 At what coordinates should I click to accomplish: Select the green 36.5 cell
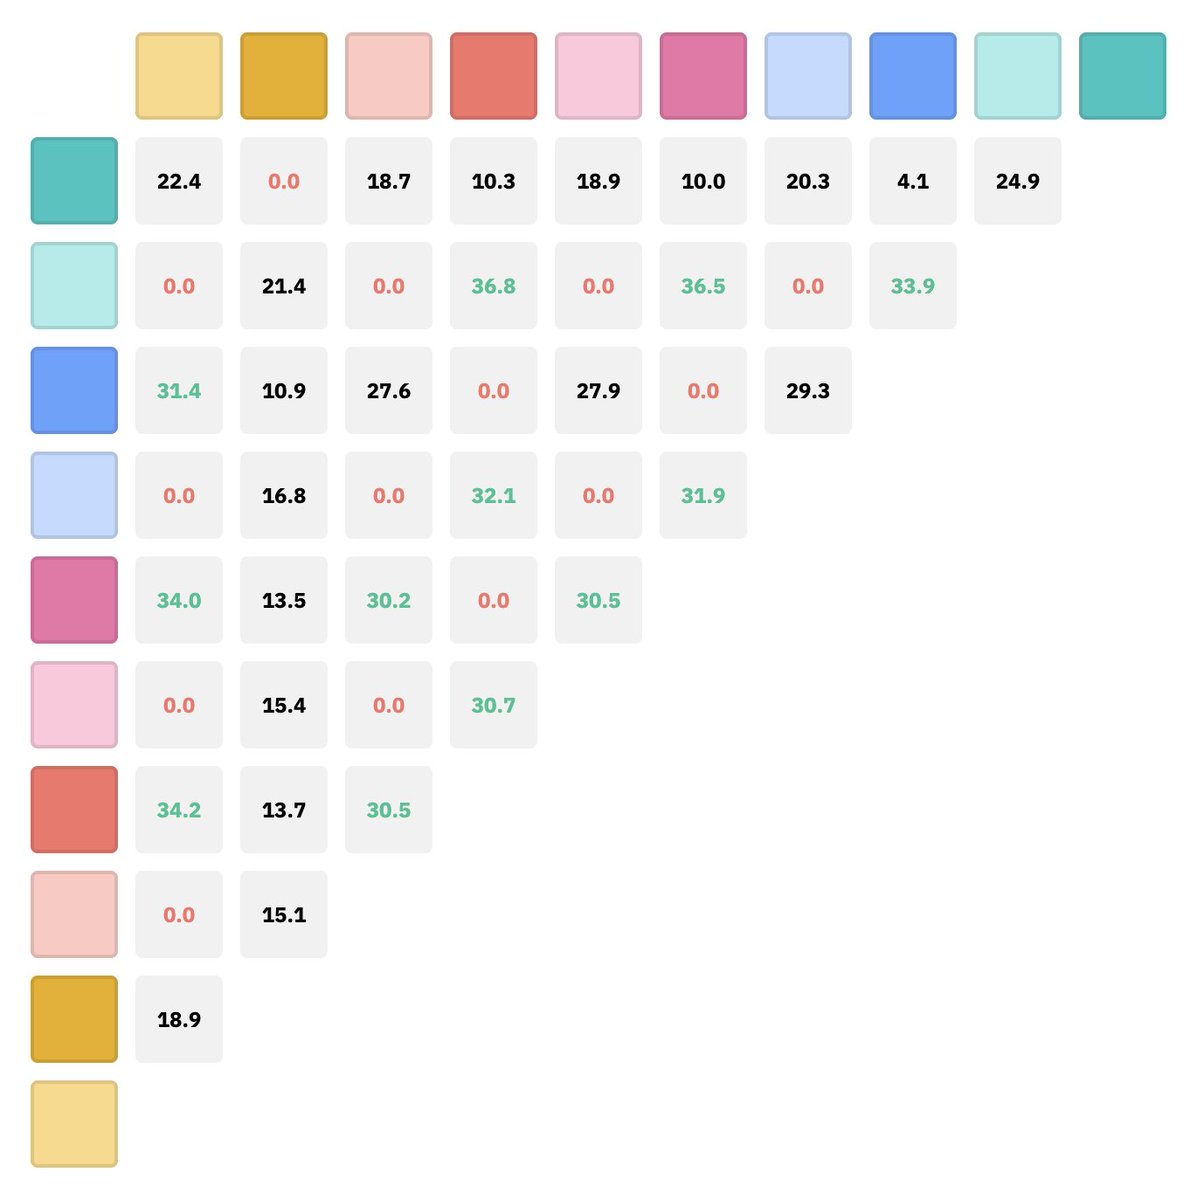703,286
